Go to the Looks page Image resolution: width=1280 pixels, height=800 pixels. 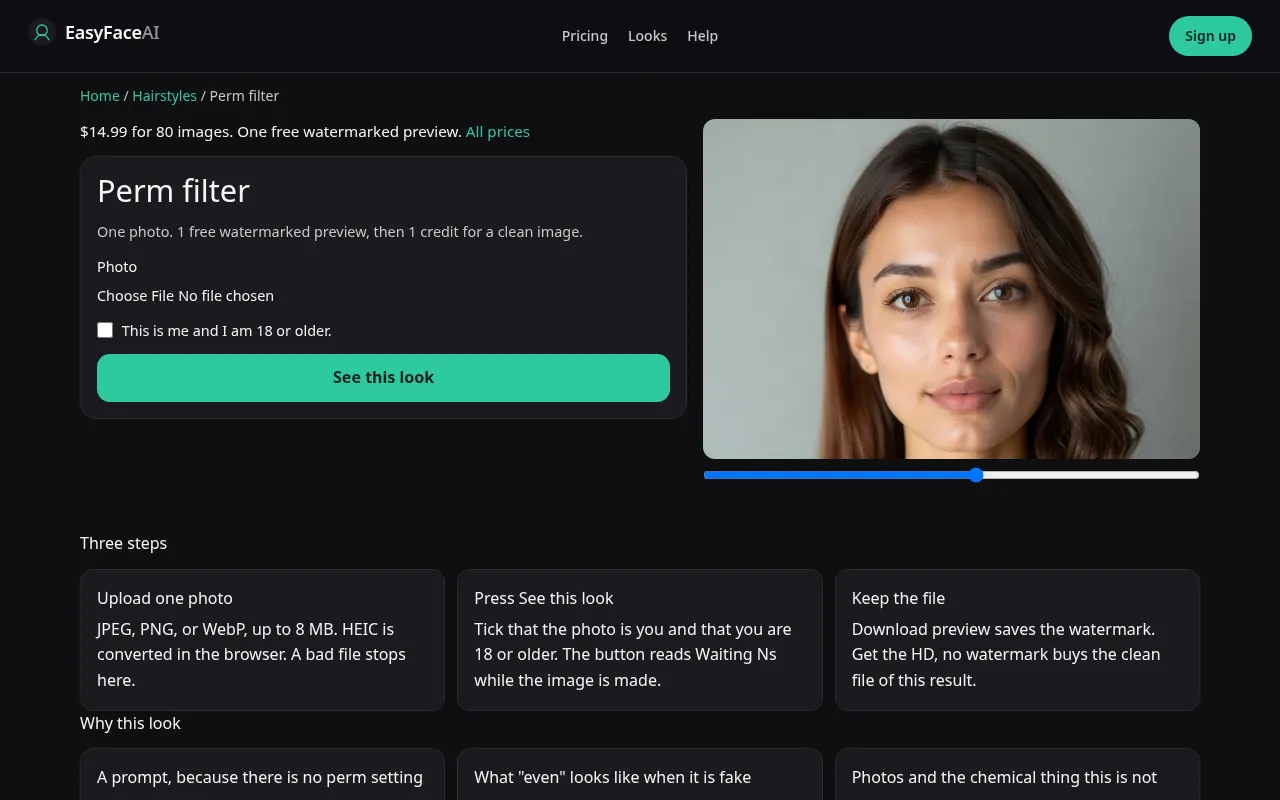(x=647, y=36)
